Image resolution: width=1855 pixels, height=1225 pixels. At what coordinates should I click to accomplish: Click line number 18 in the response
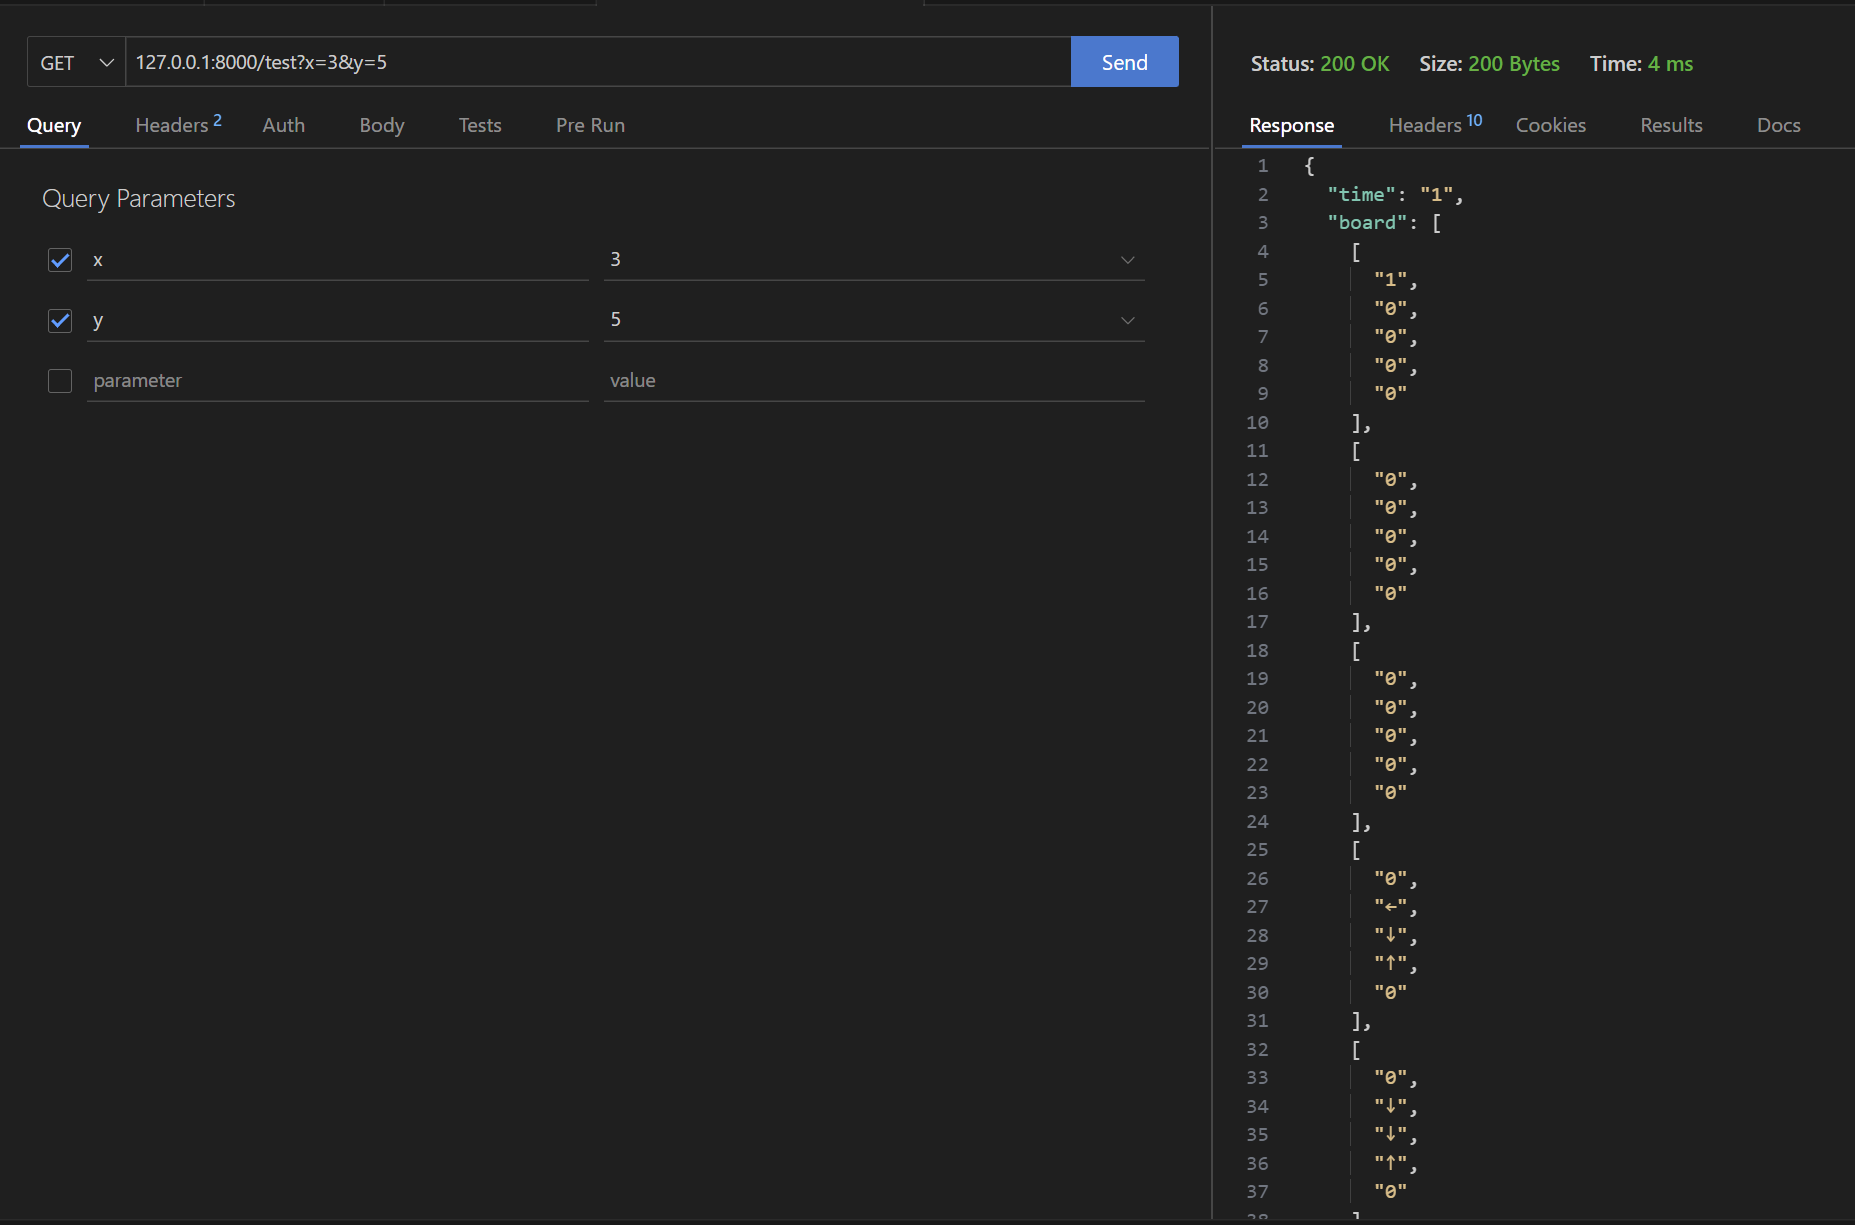[x=1257, y=651]
